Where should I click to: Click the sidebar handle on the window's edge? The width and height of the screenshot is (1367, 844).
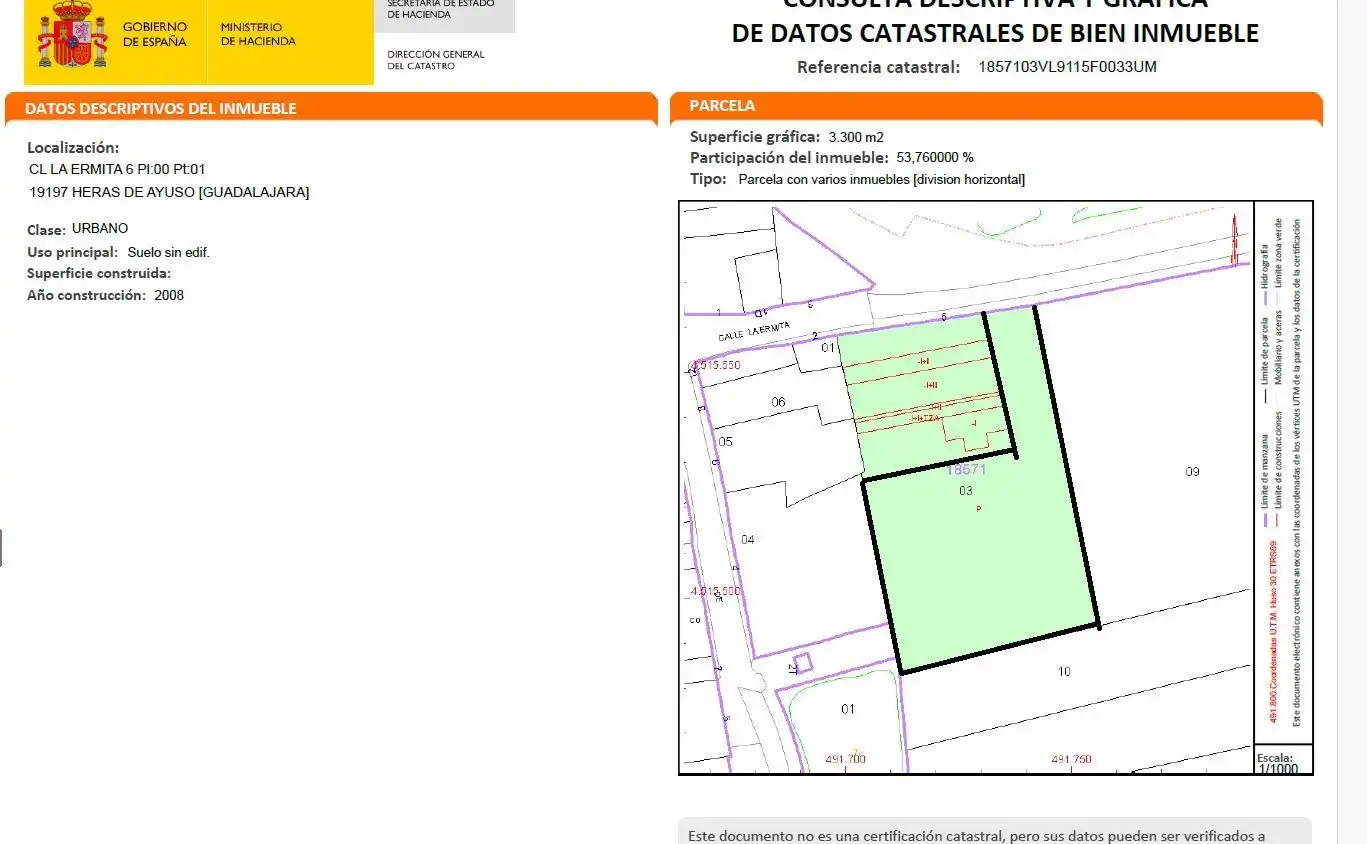tap(1, 548)
